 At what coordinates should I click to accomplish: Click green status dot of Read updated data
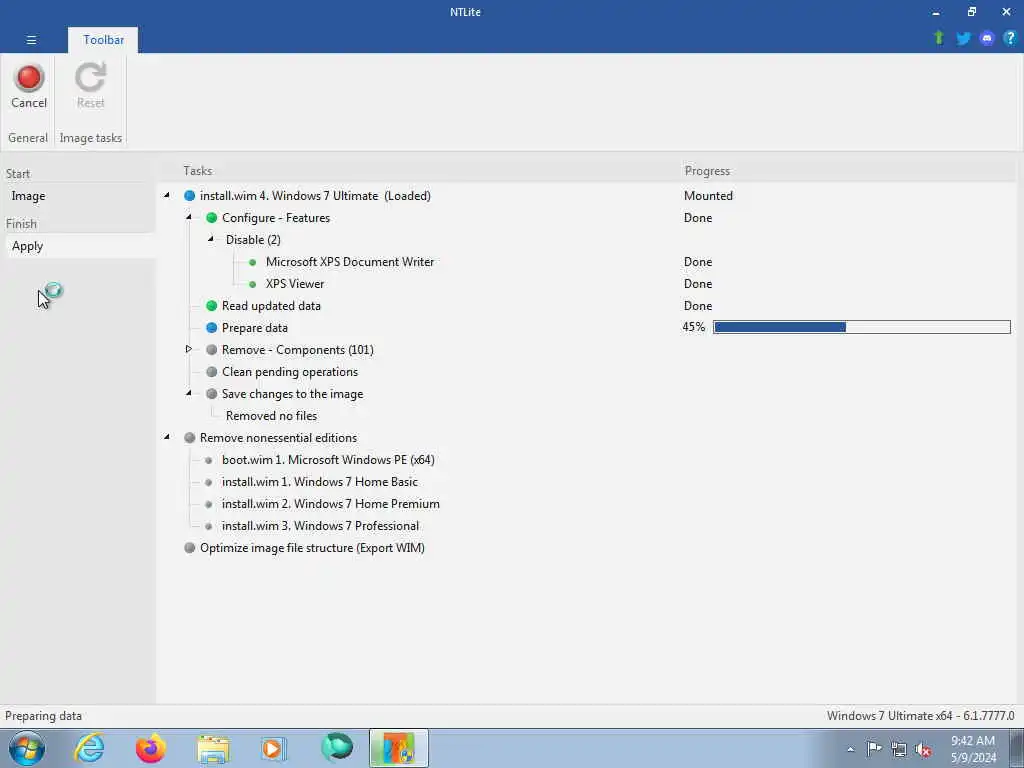point(212,306)
